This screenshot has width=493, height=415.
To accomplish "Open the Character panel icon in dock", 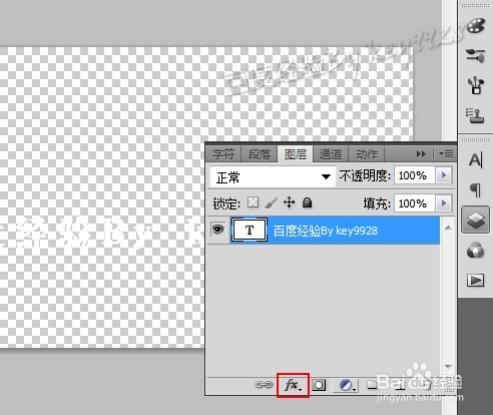I will click(x=475, y=160).
